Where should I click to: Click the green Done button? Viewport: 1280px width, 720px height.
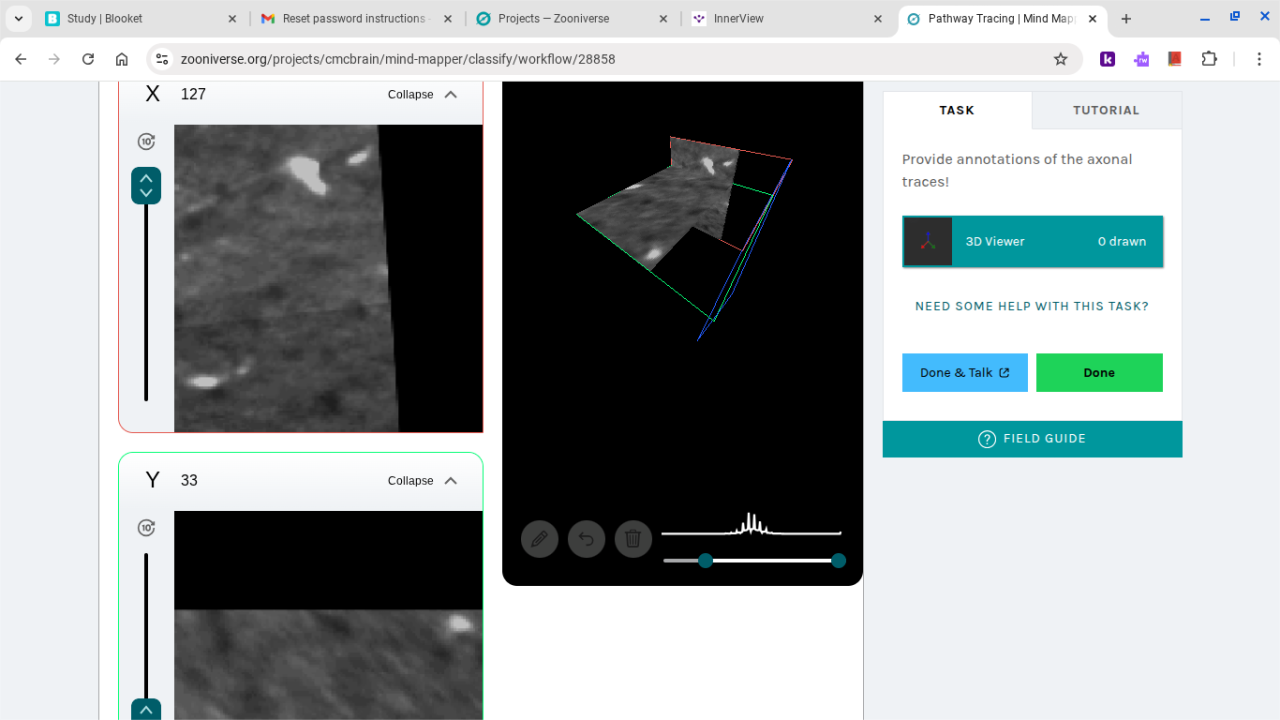[x=1099, y=372]
